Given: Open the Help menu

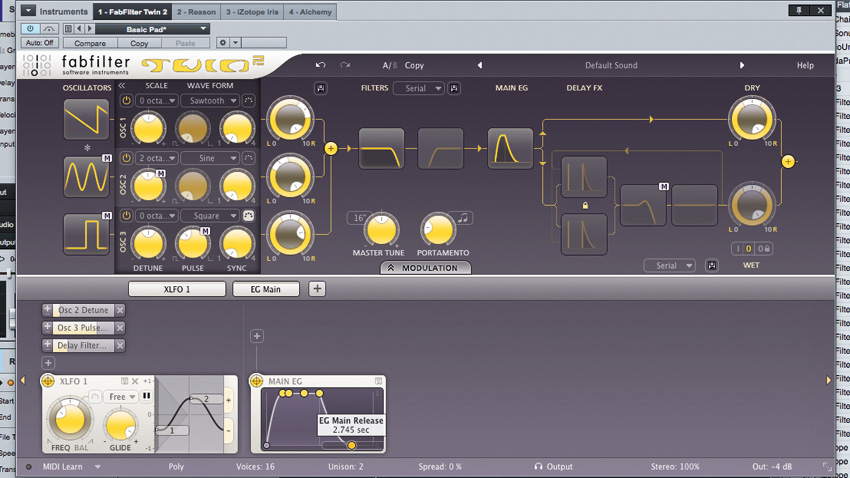Looking at the screenshot, I should [x=805, y=65].
